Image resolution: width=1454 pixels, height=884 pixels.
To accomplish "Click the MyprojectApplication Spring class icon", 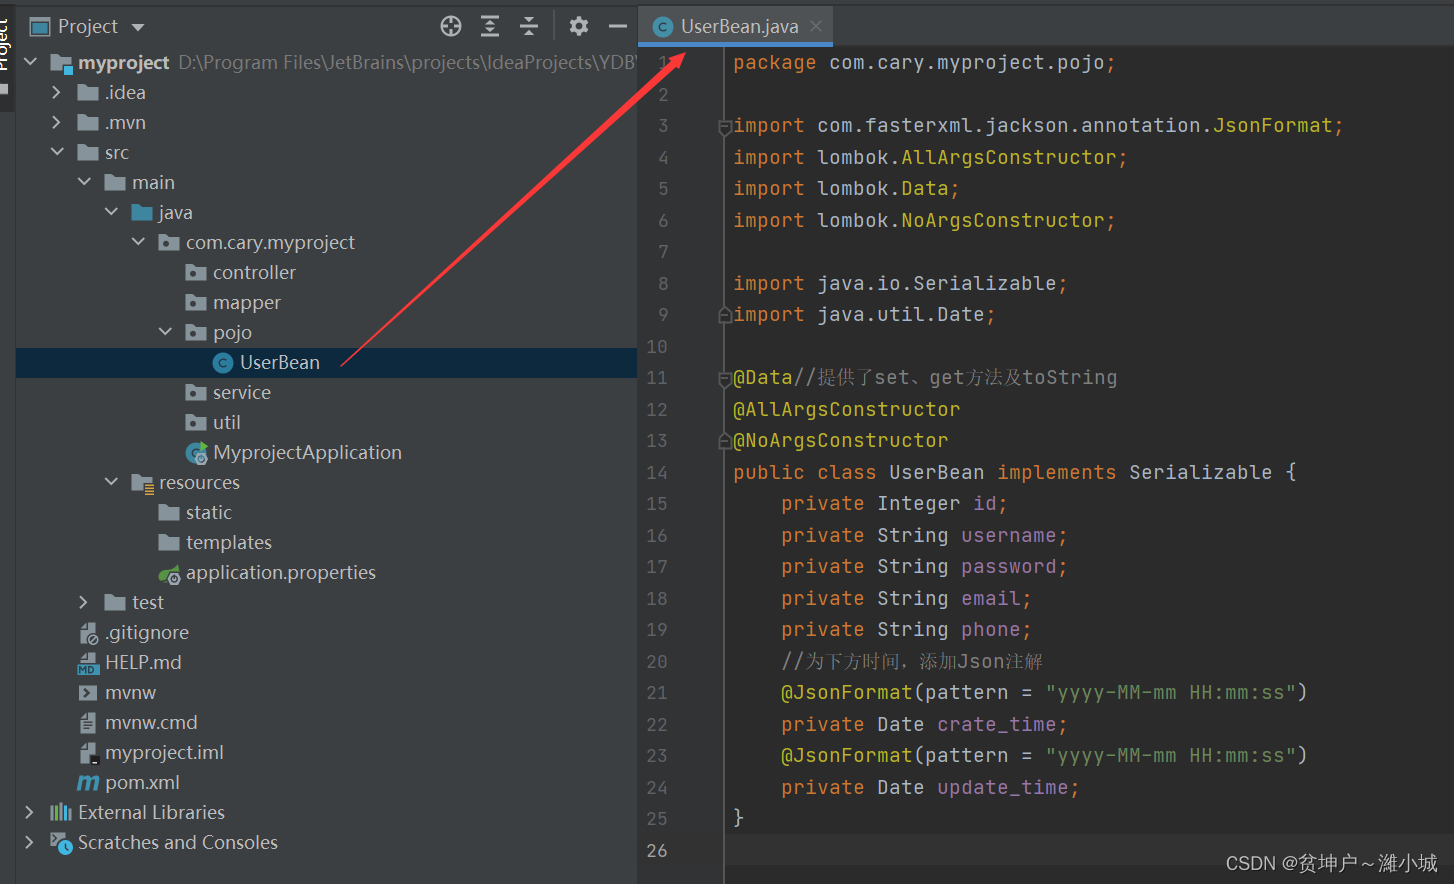I will click(x=197, y=453).
